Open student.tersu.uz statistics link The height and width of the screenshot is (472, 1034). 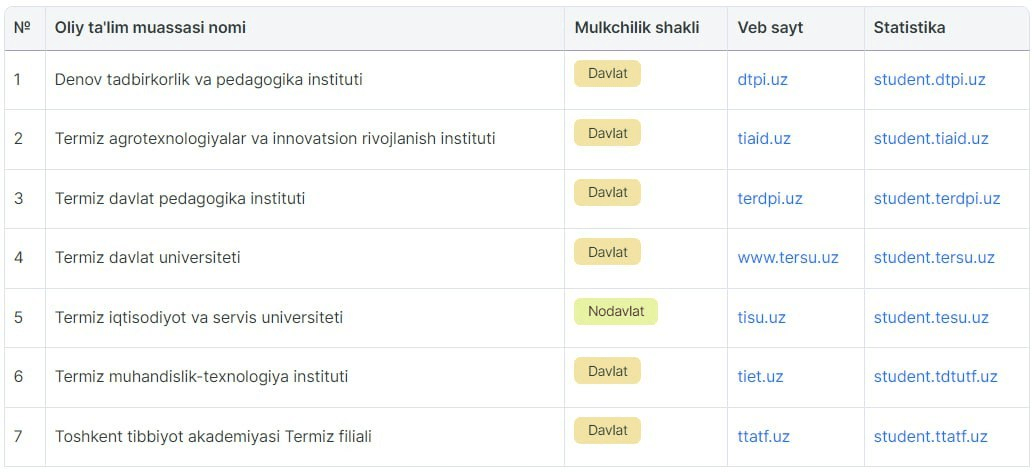point(934,258)
